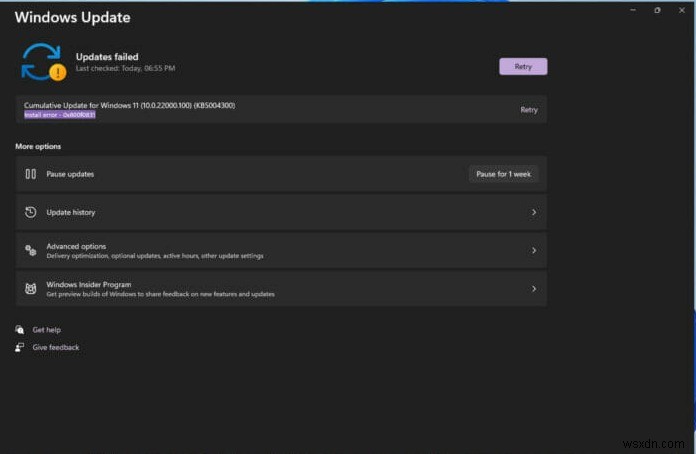Viewport: 696px width, 454px height.
Task: Open Windows Insider Program settings
Action: tap(281, 289)
